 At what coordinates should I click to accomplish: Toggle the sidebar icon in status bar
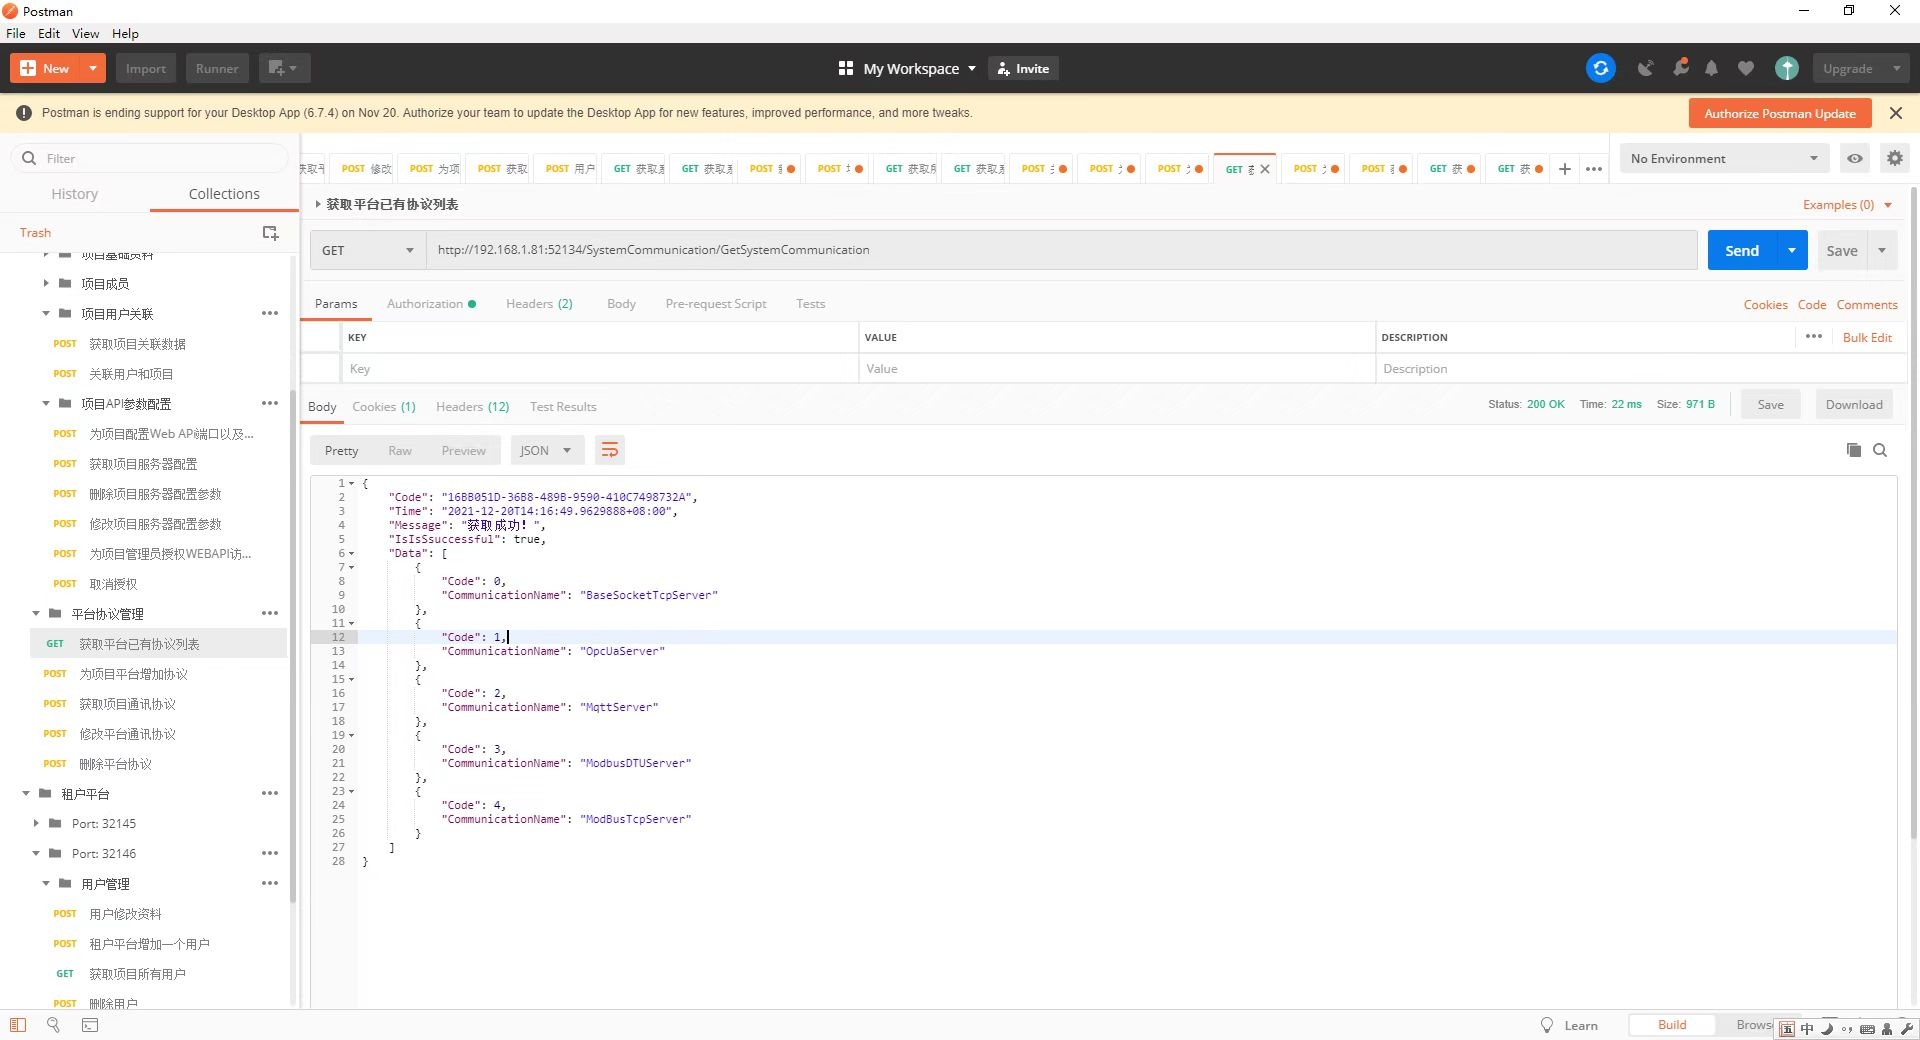coord(18,1025)
